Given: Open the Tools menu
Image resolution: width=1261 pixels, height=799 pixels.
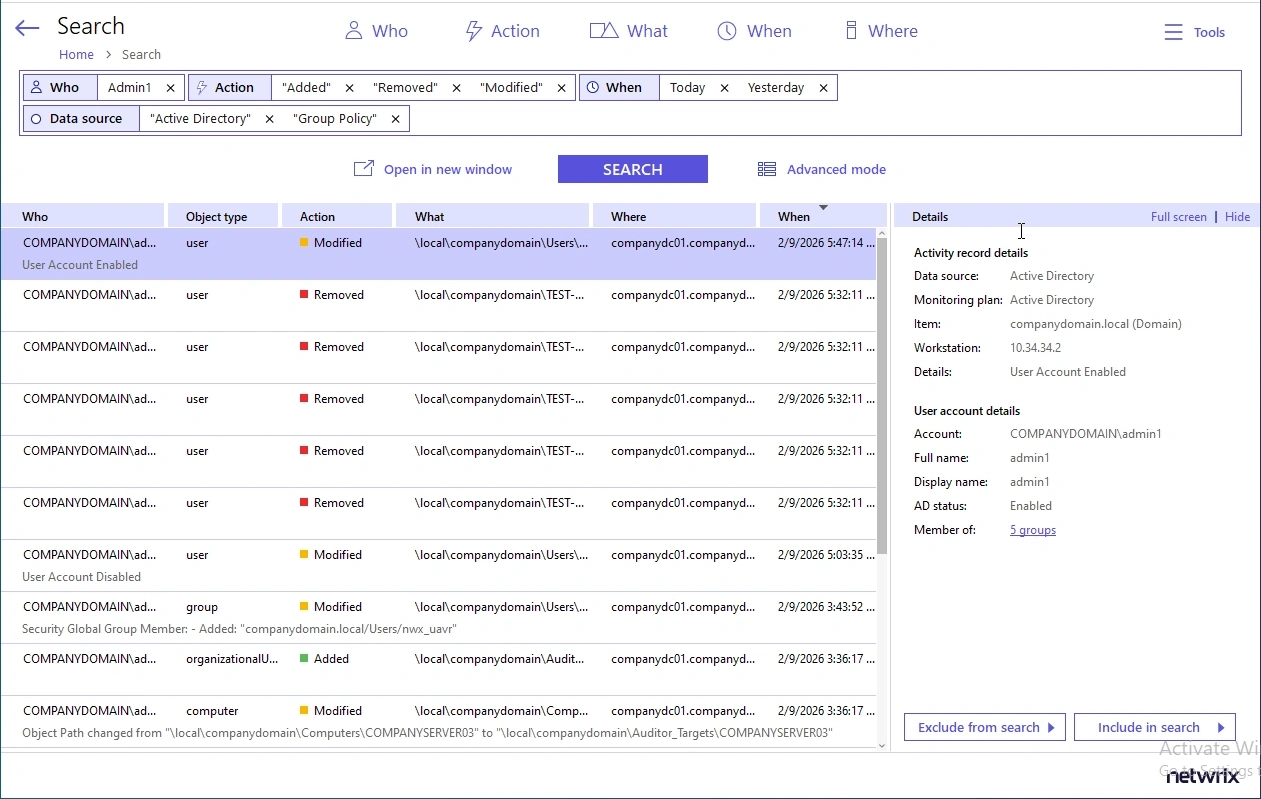Looking at the screenshot, I should point(1194,31).
